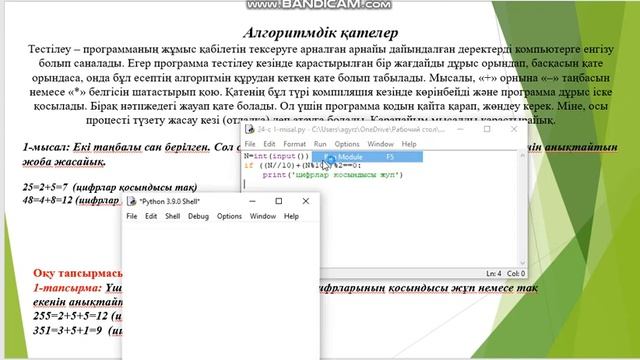640x360 pixels.
Task: Open Debug menu in Python Shell window
Action: pos(198,216)
